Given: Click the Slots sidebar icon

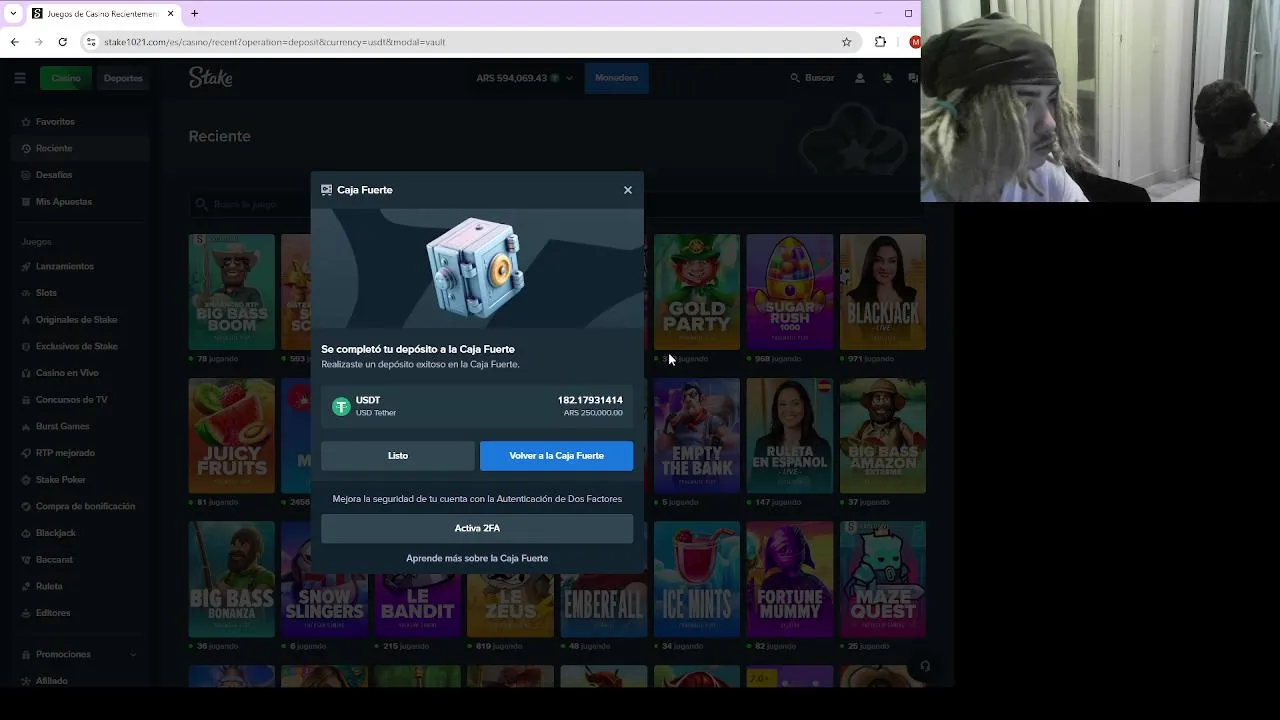Looking at the screenshot, I should point(25,293).
